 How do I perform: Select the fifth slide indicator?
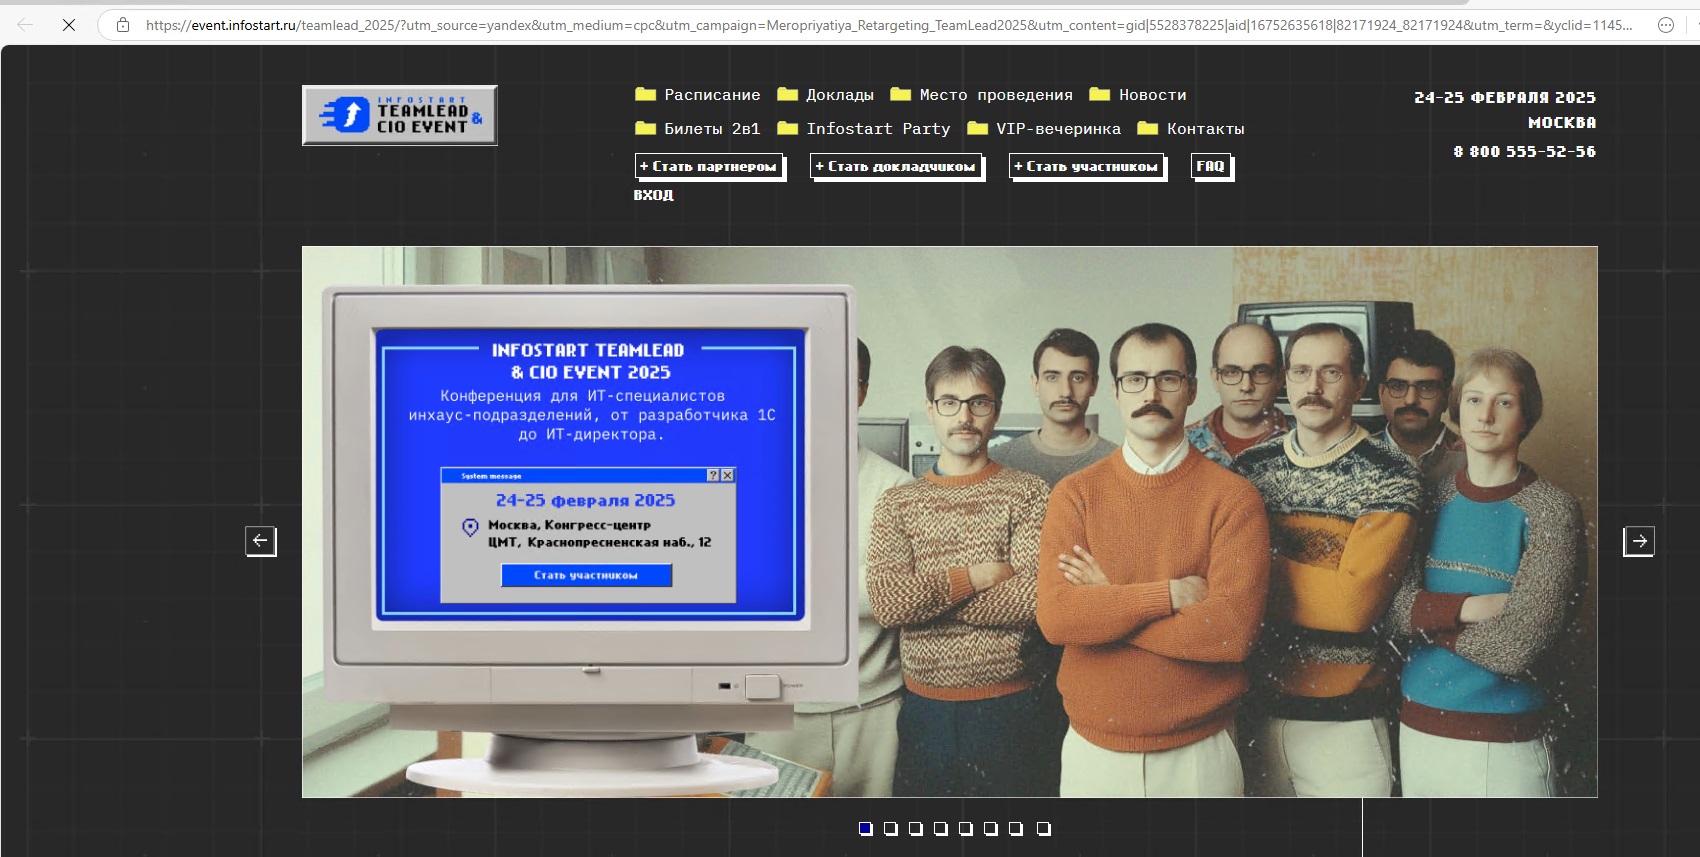(x=965, y=828)
